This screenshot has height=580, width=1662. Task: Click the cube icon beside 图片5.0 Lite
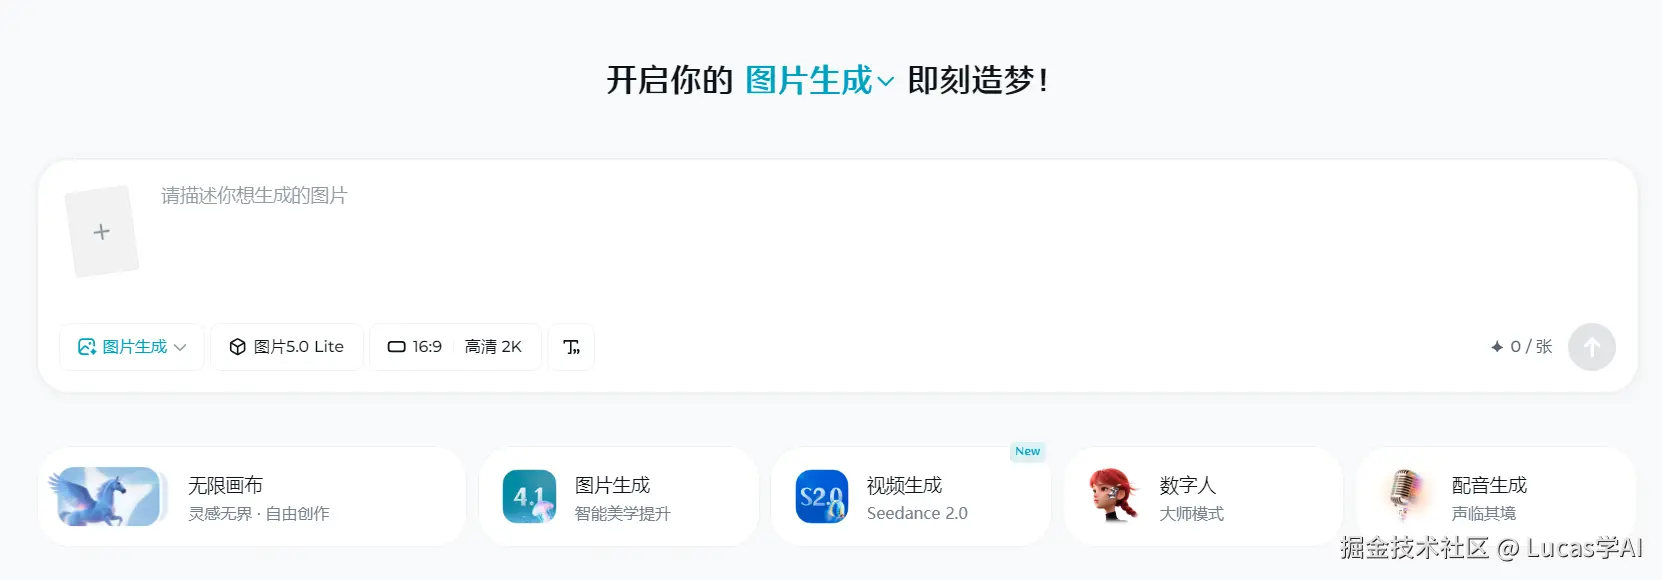coord(237,347)
